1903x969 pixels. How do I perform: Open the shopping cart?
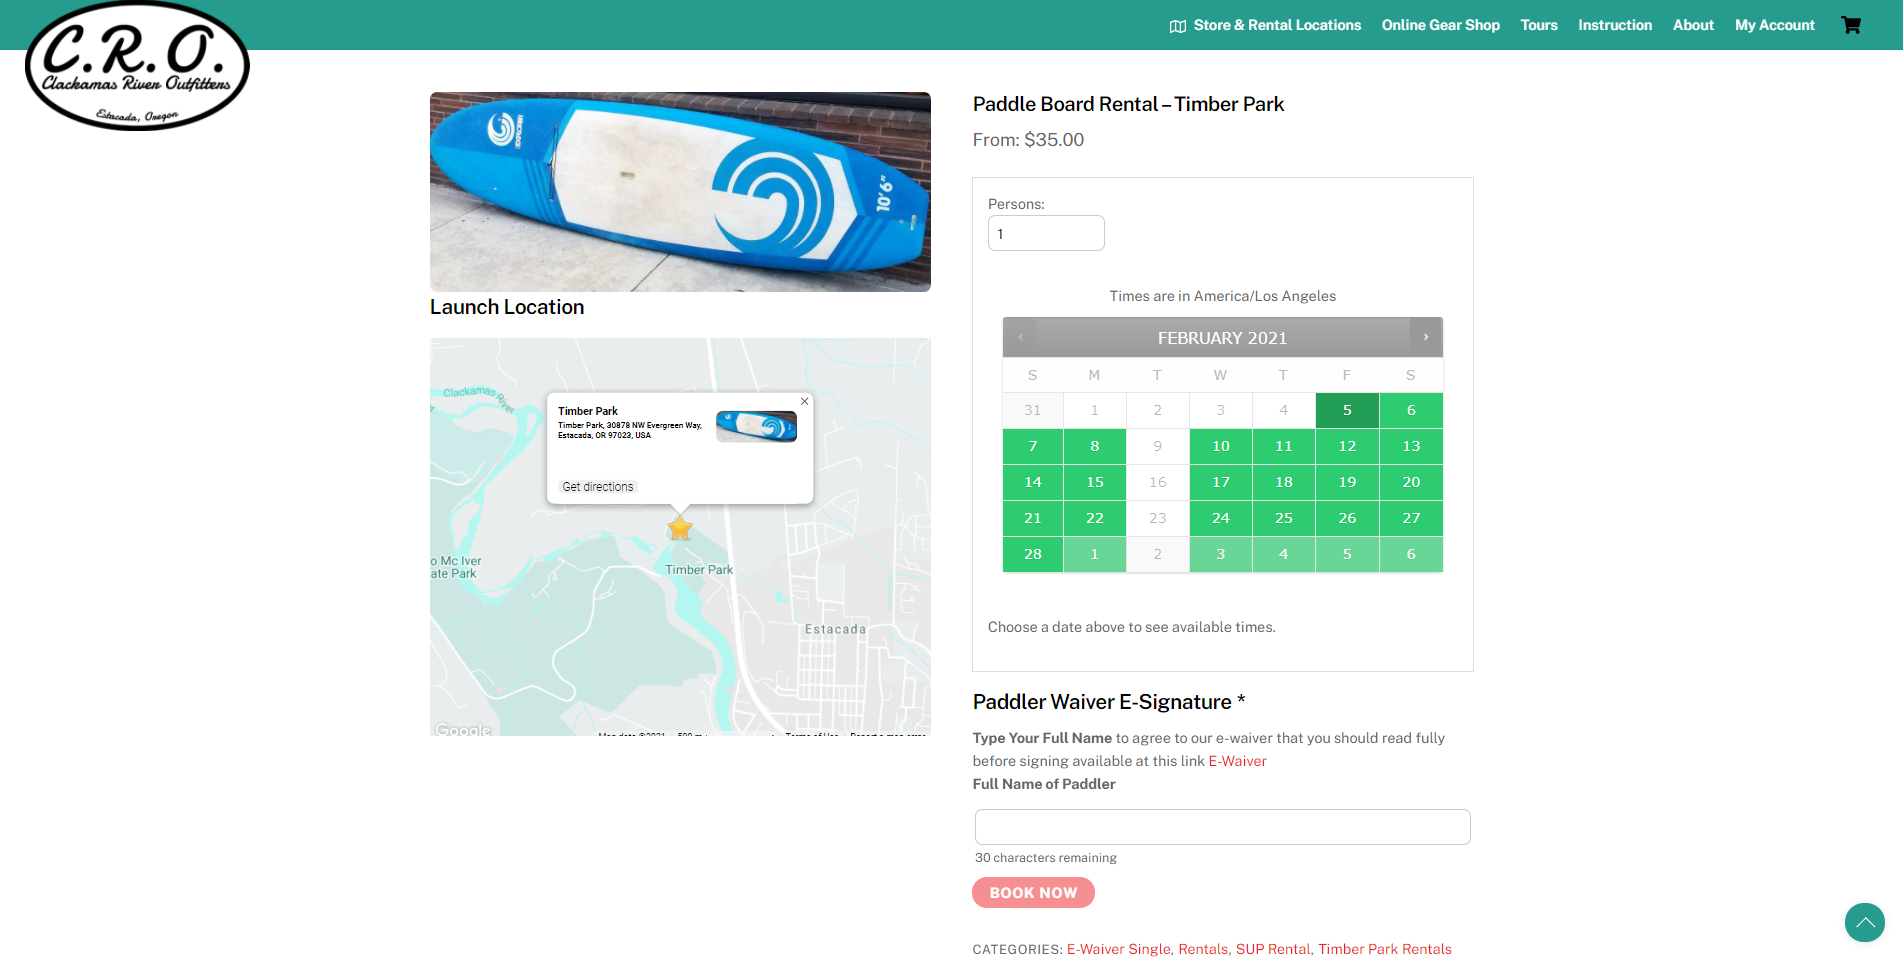pos(1850,24)
